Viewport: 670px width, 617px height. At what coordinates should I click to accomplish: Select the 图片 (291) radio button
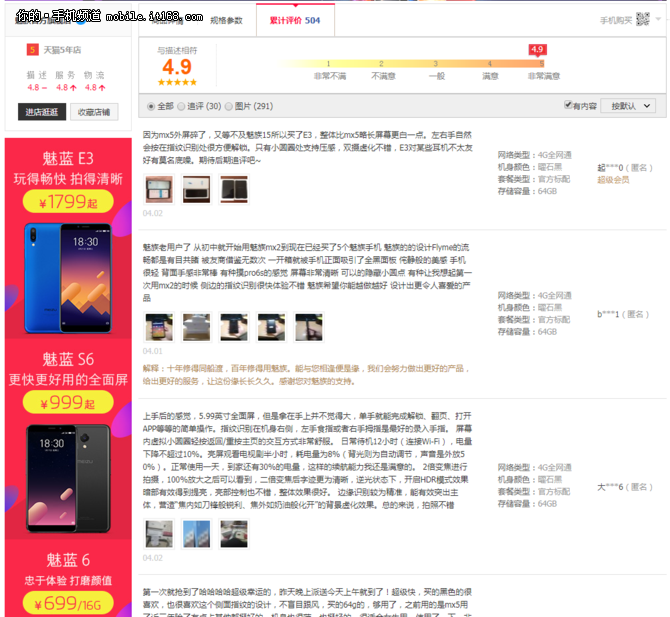click(229, 106)
